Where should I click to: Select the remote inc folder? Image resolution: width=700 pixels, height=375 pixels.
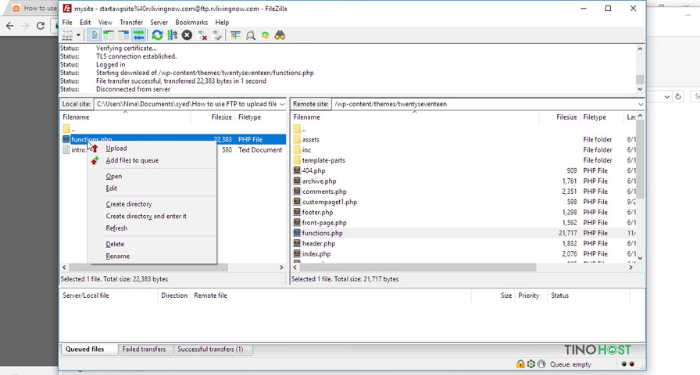coord(306,150)
